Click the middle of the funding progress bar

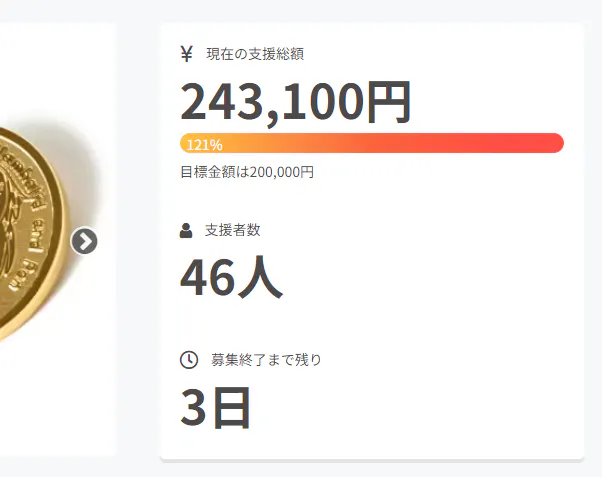[x=372, y=143]
